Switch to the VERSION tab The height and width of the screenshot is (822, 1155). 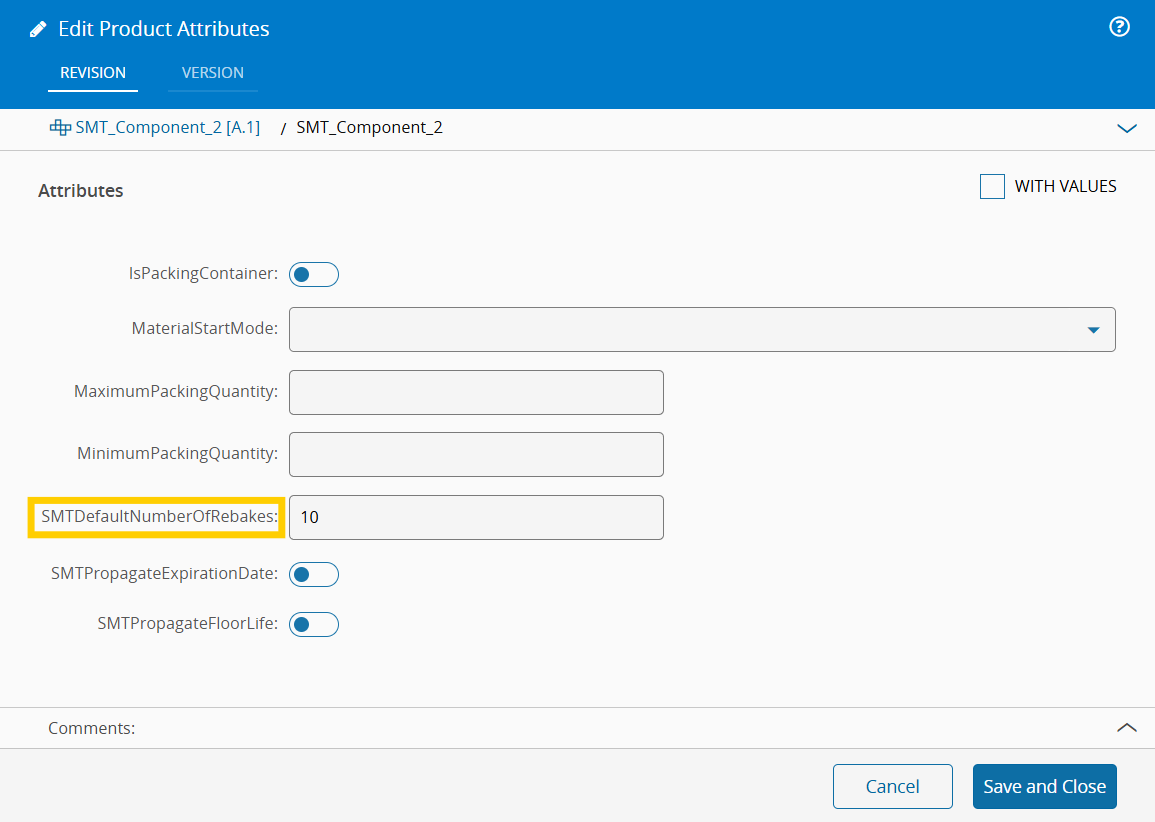[213, 73]
